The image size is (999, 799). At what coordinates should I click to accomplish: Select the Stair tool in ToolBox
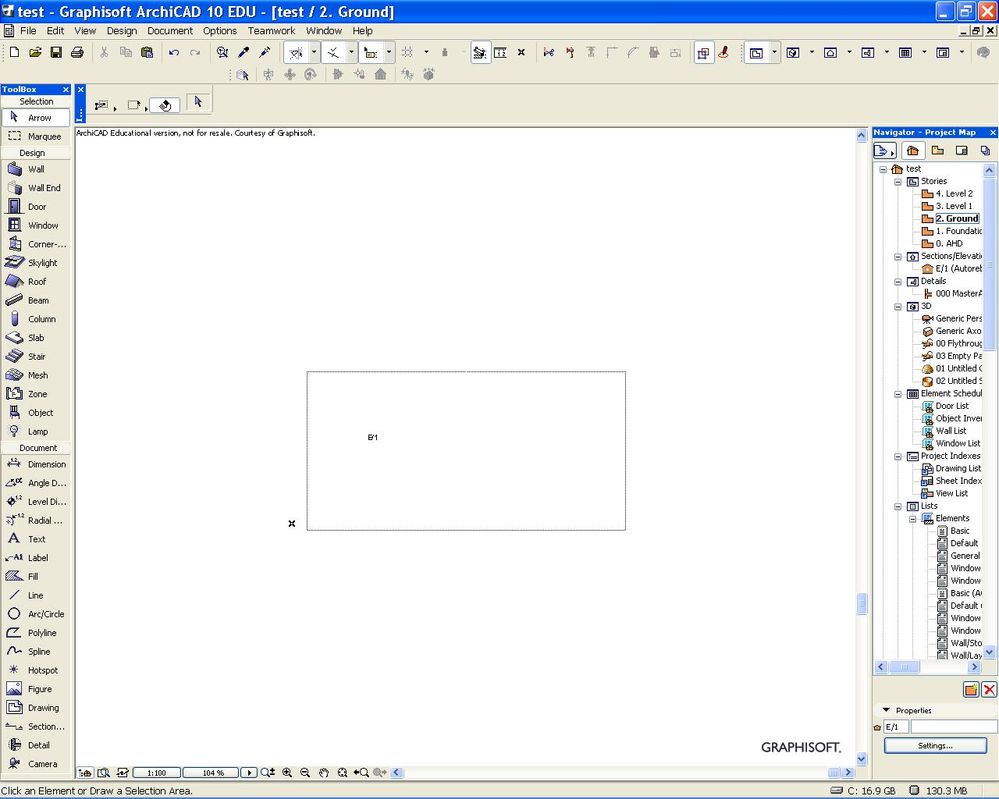tap(35, 356)
